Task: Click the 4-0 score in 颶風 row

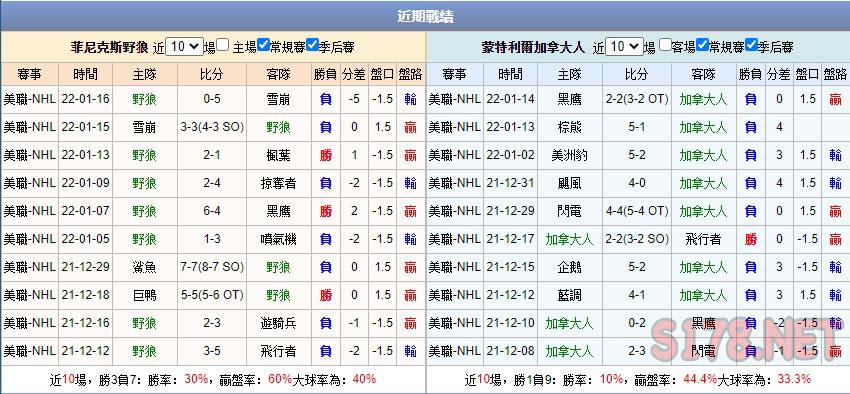Action: [637, 183]
